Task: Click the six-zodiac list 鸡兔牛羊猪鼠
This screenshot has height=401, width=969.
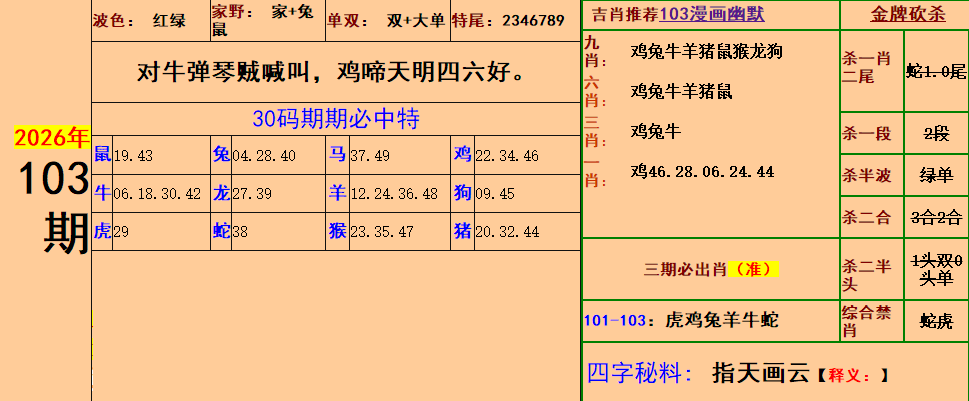Action: tap(681, 91)
